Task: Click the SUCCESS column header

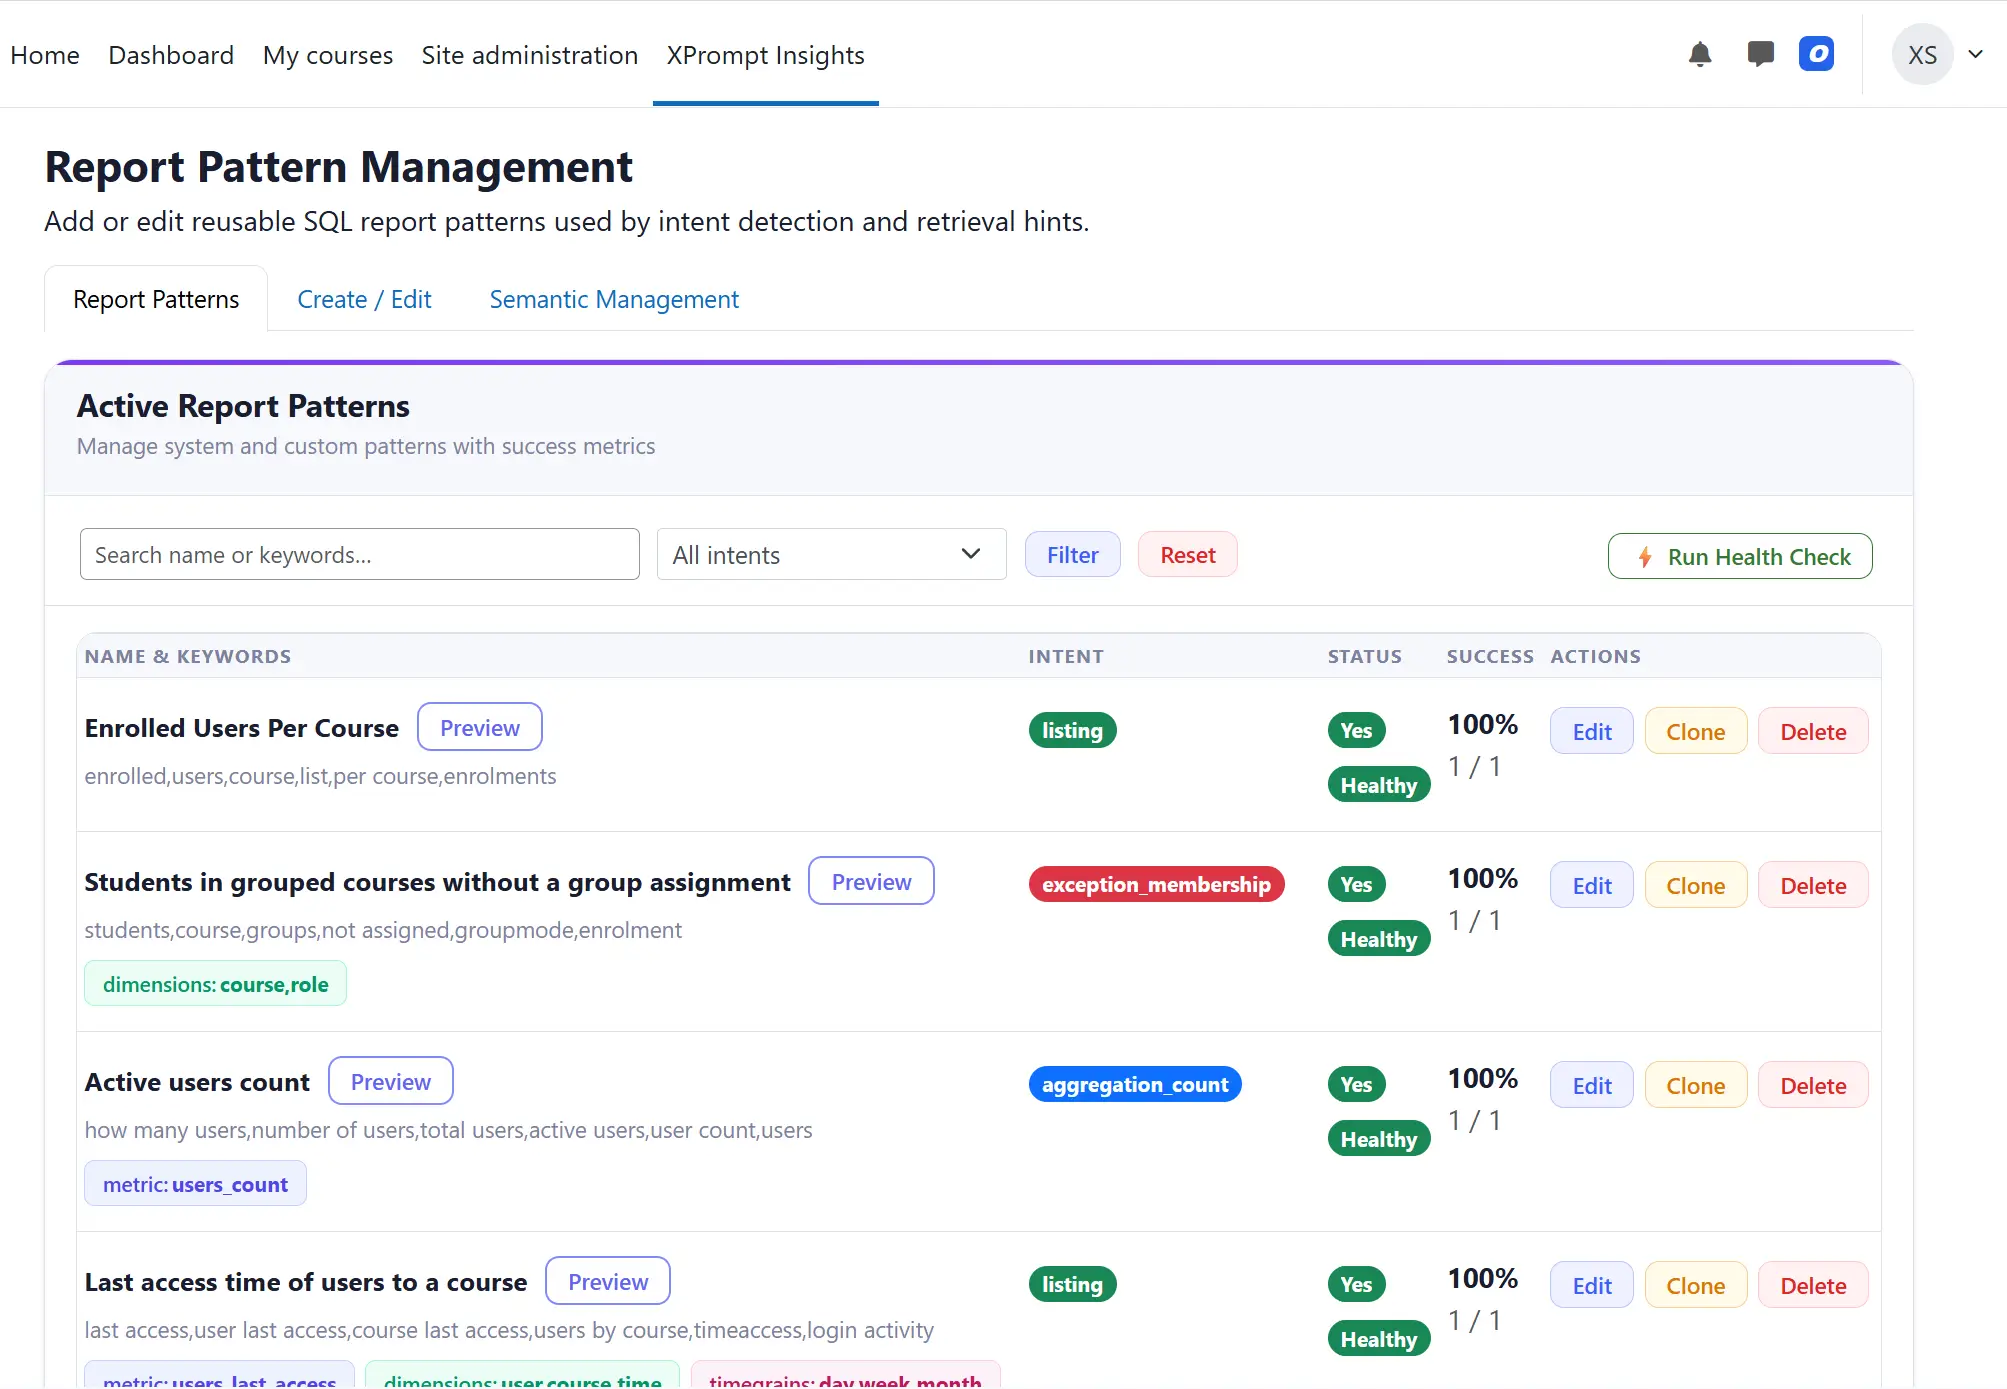Action: click(1489, 656)
